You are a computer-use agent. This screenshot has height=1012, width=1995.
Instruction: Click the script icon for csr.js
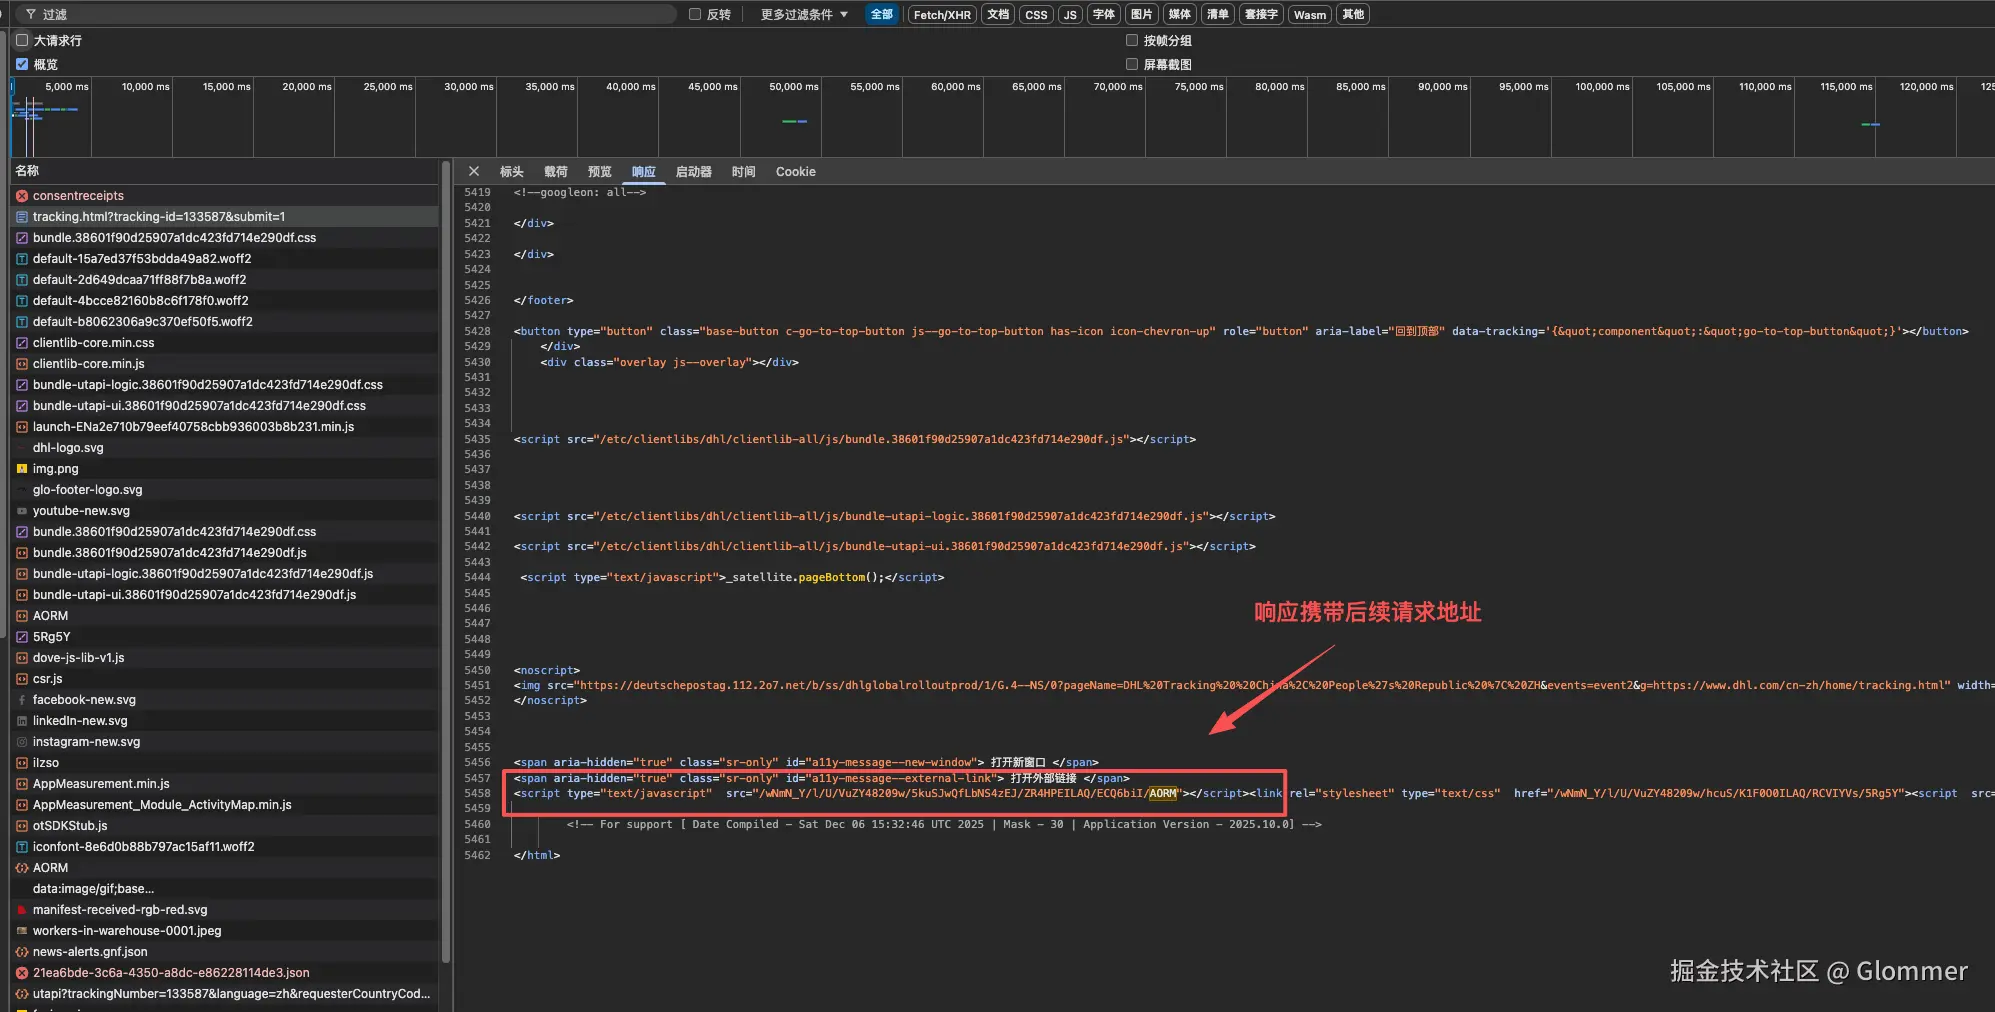click(22, 679)
